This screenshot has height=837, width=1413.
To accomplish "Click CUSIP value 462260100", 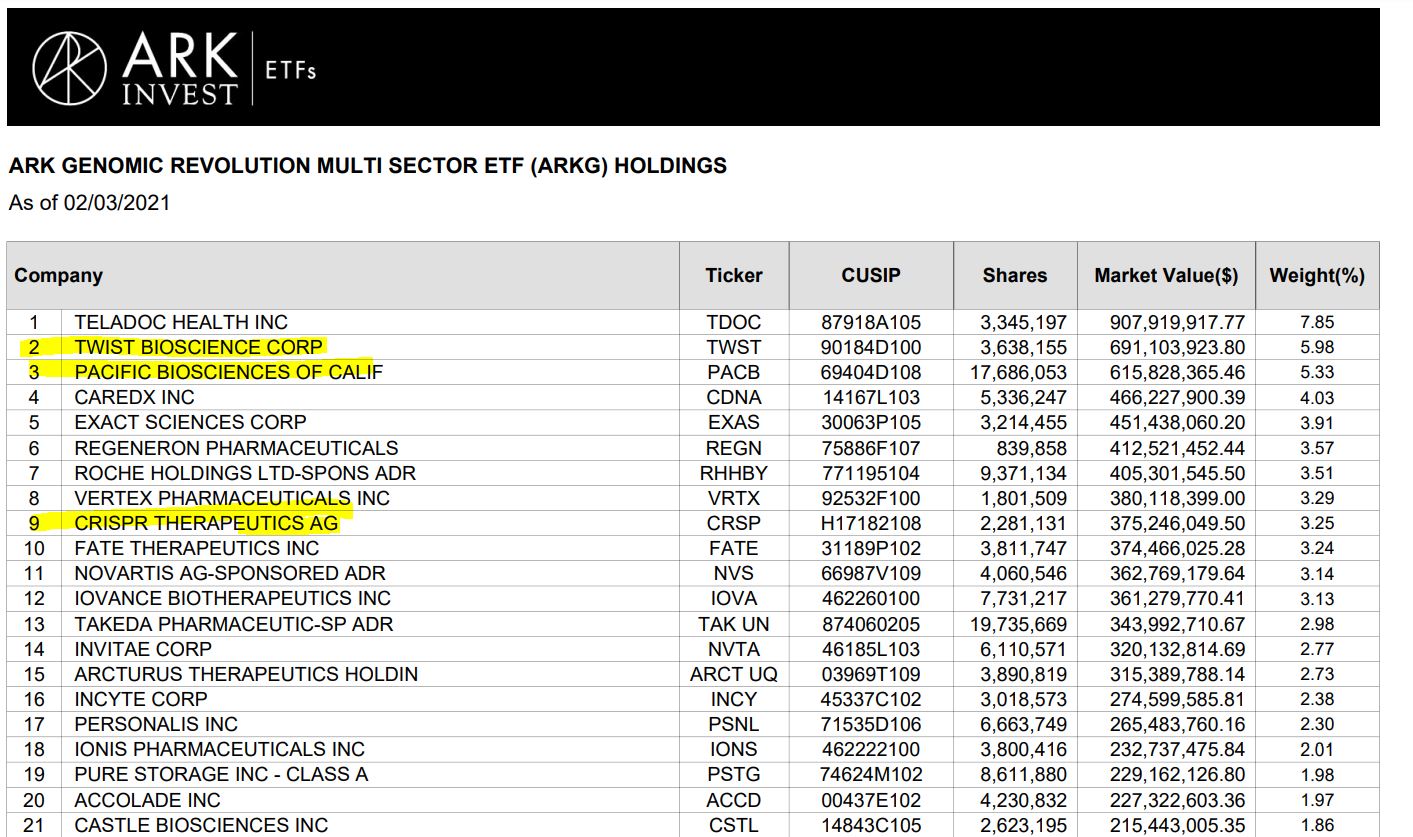I will tap(871, 599).
